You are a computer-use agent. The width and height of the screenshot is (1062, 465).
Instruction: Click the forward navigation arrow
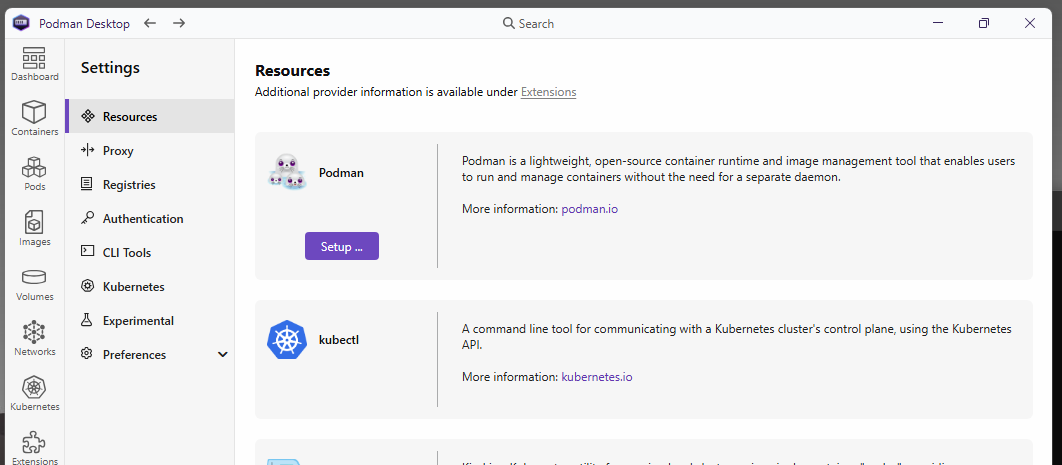179,23
